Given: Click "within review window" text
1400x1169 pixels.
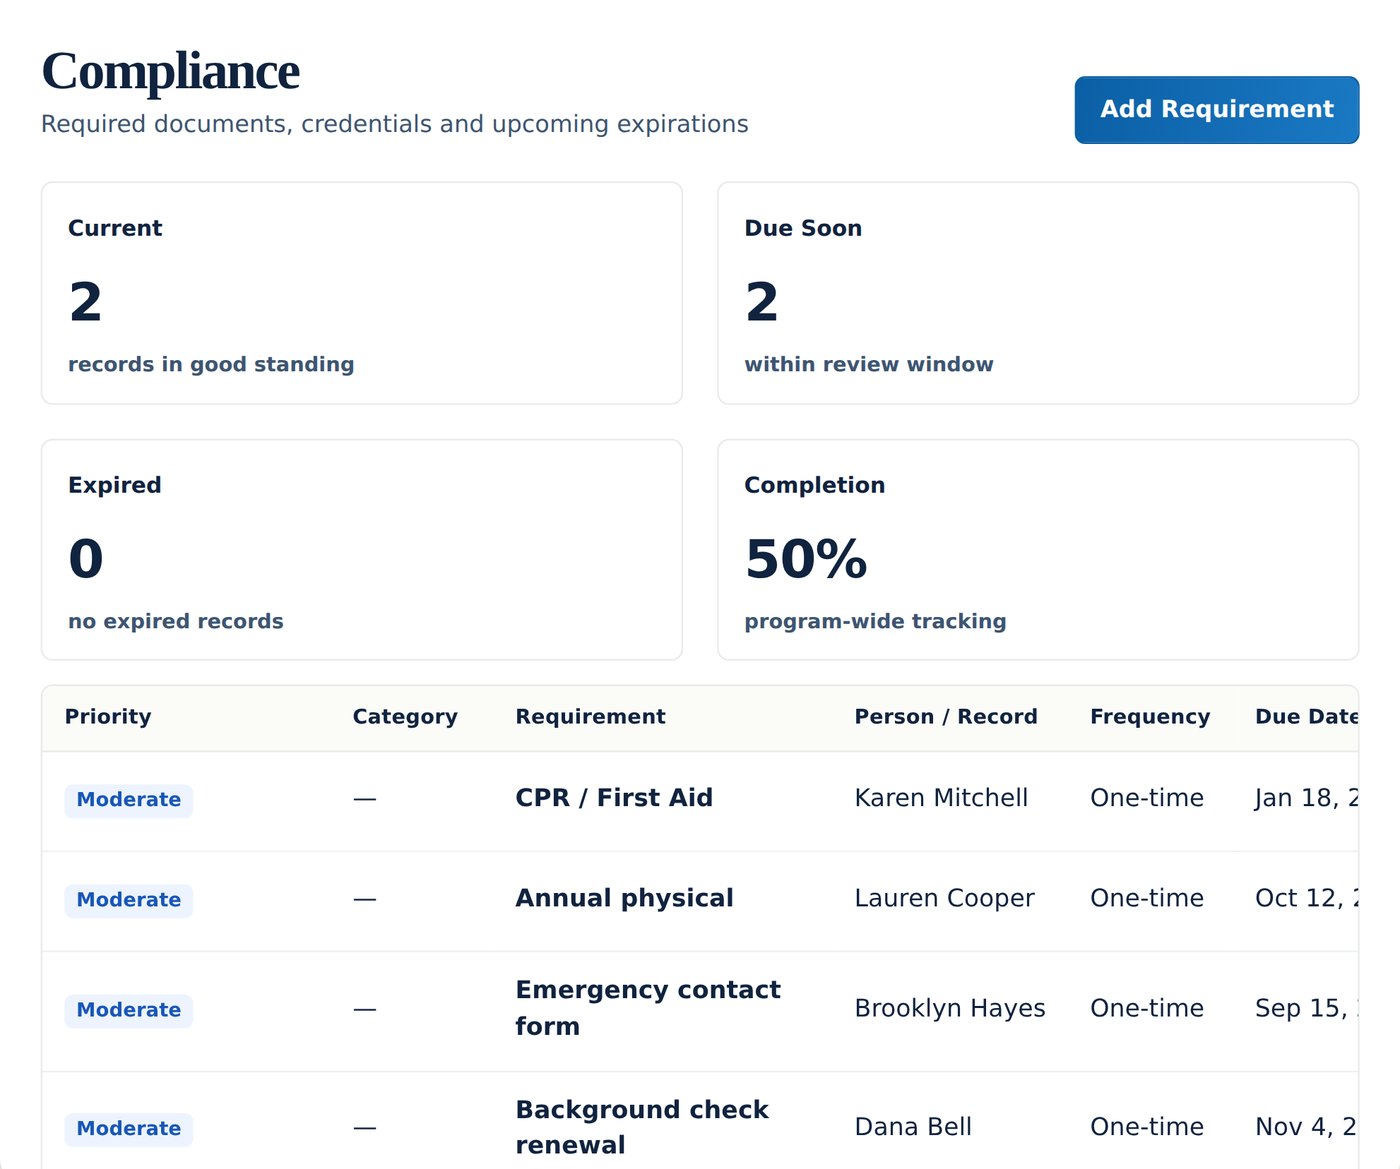Looking at the screenshot, I should click(x=869, y=364).
